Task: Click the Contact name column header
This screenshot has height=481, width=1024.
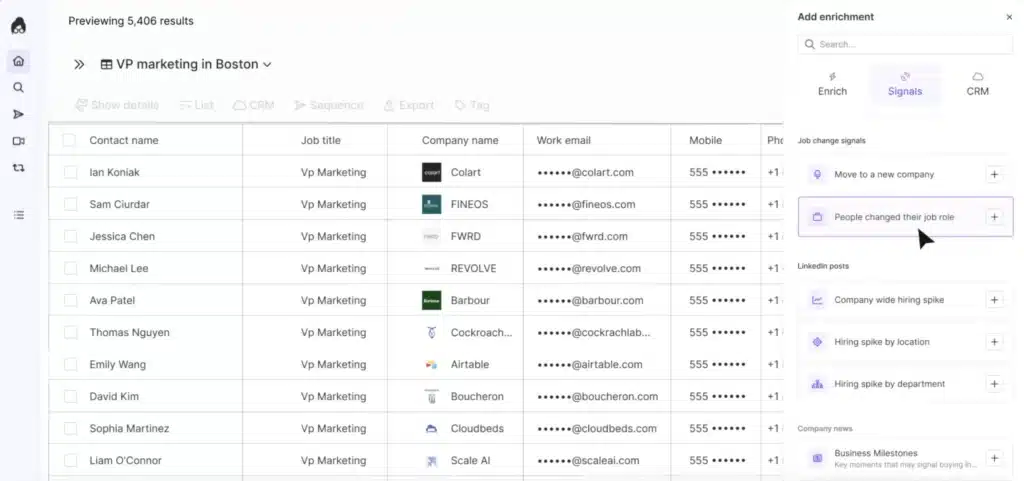Action: 124,140
